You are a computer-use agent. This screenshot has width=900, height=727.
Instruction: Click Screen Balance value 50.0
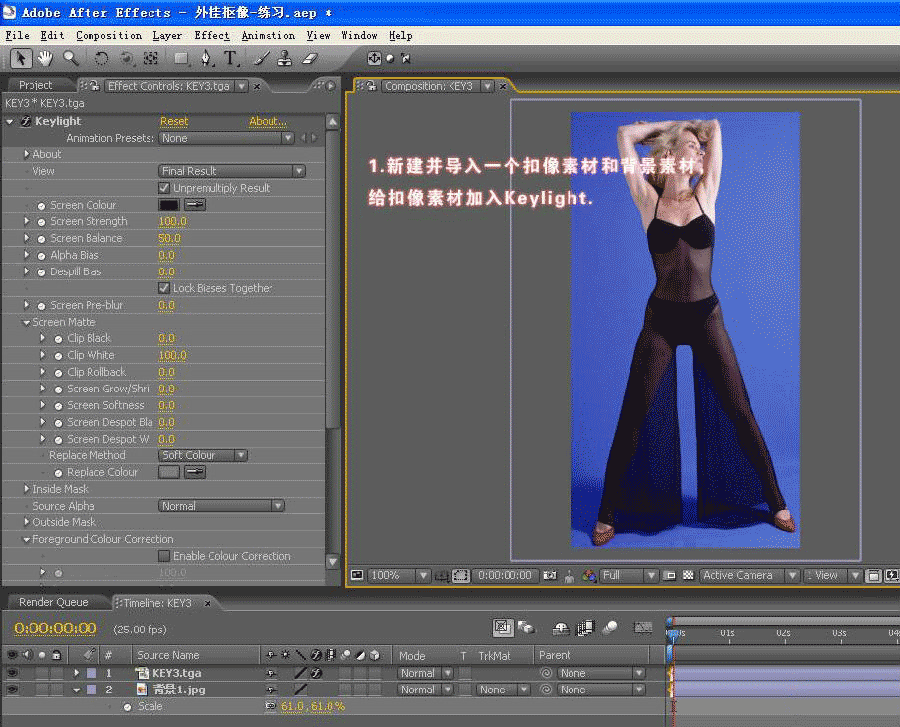tap(169, 238)
